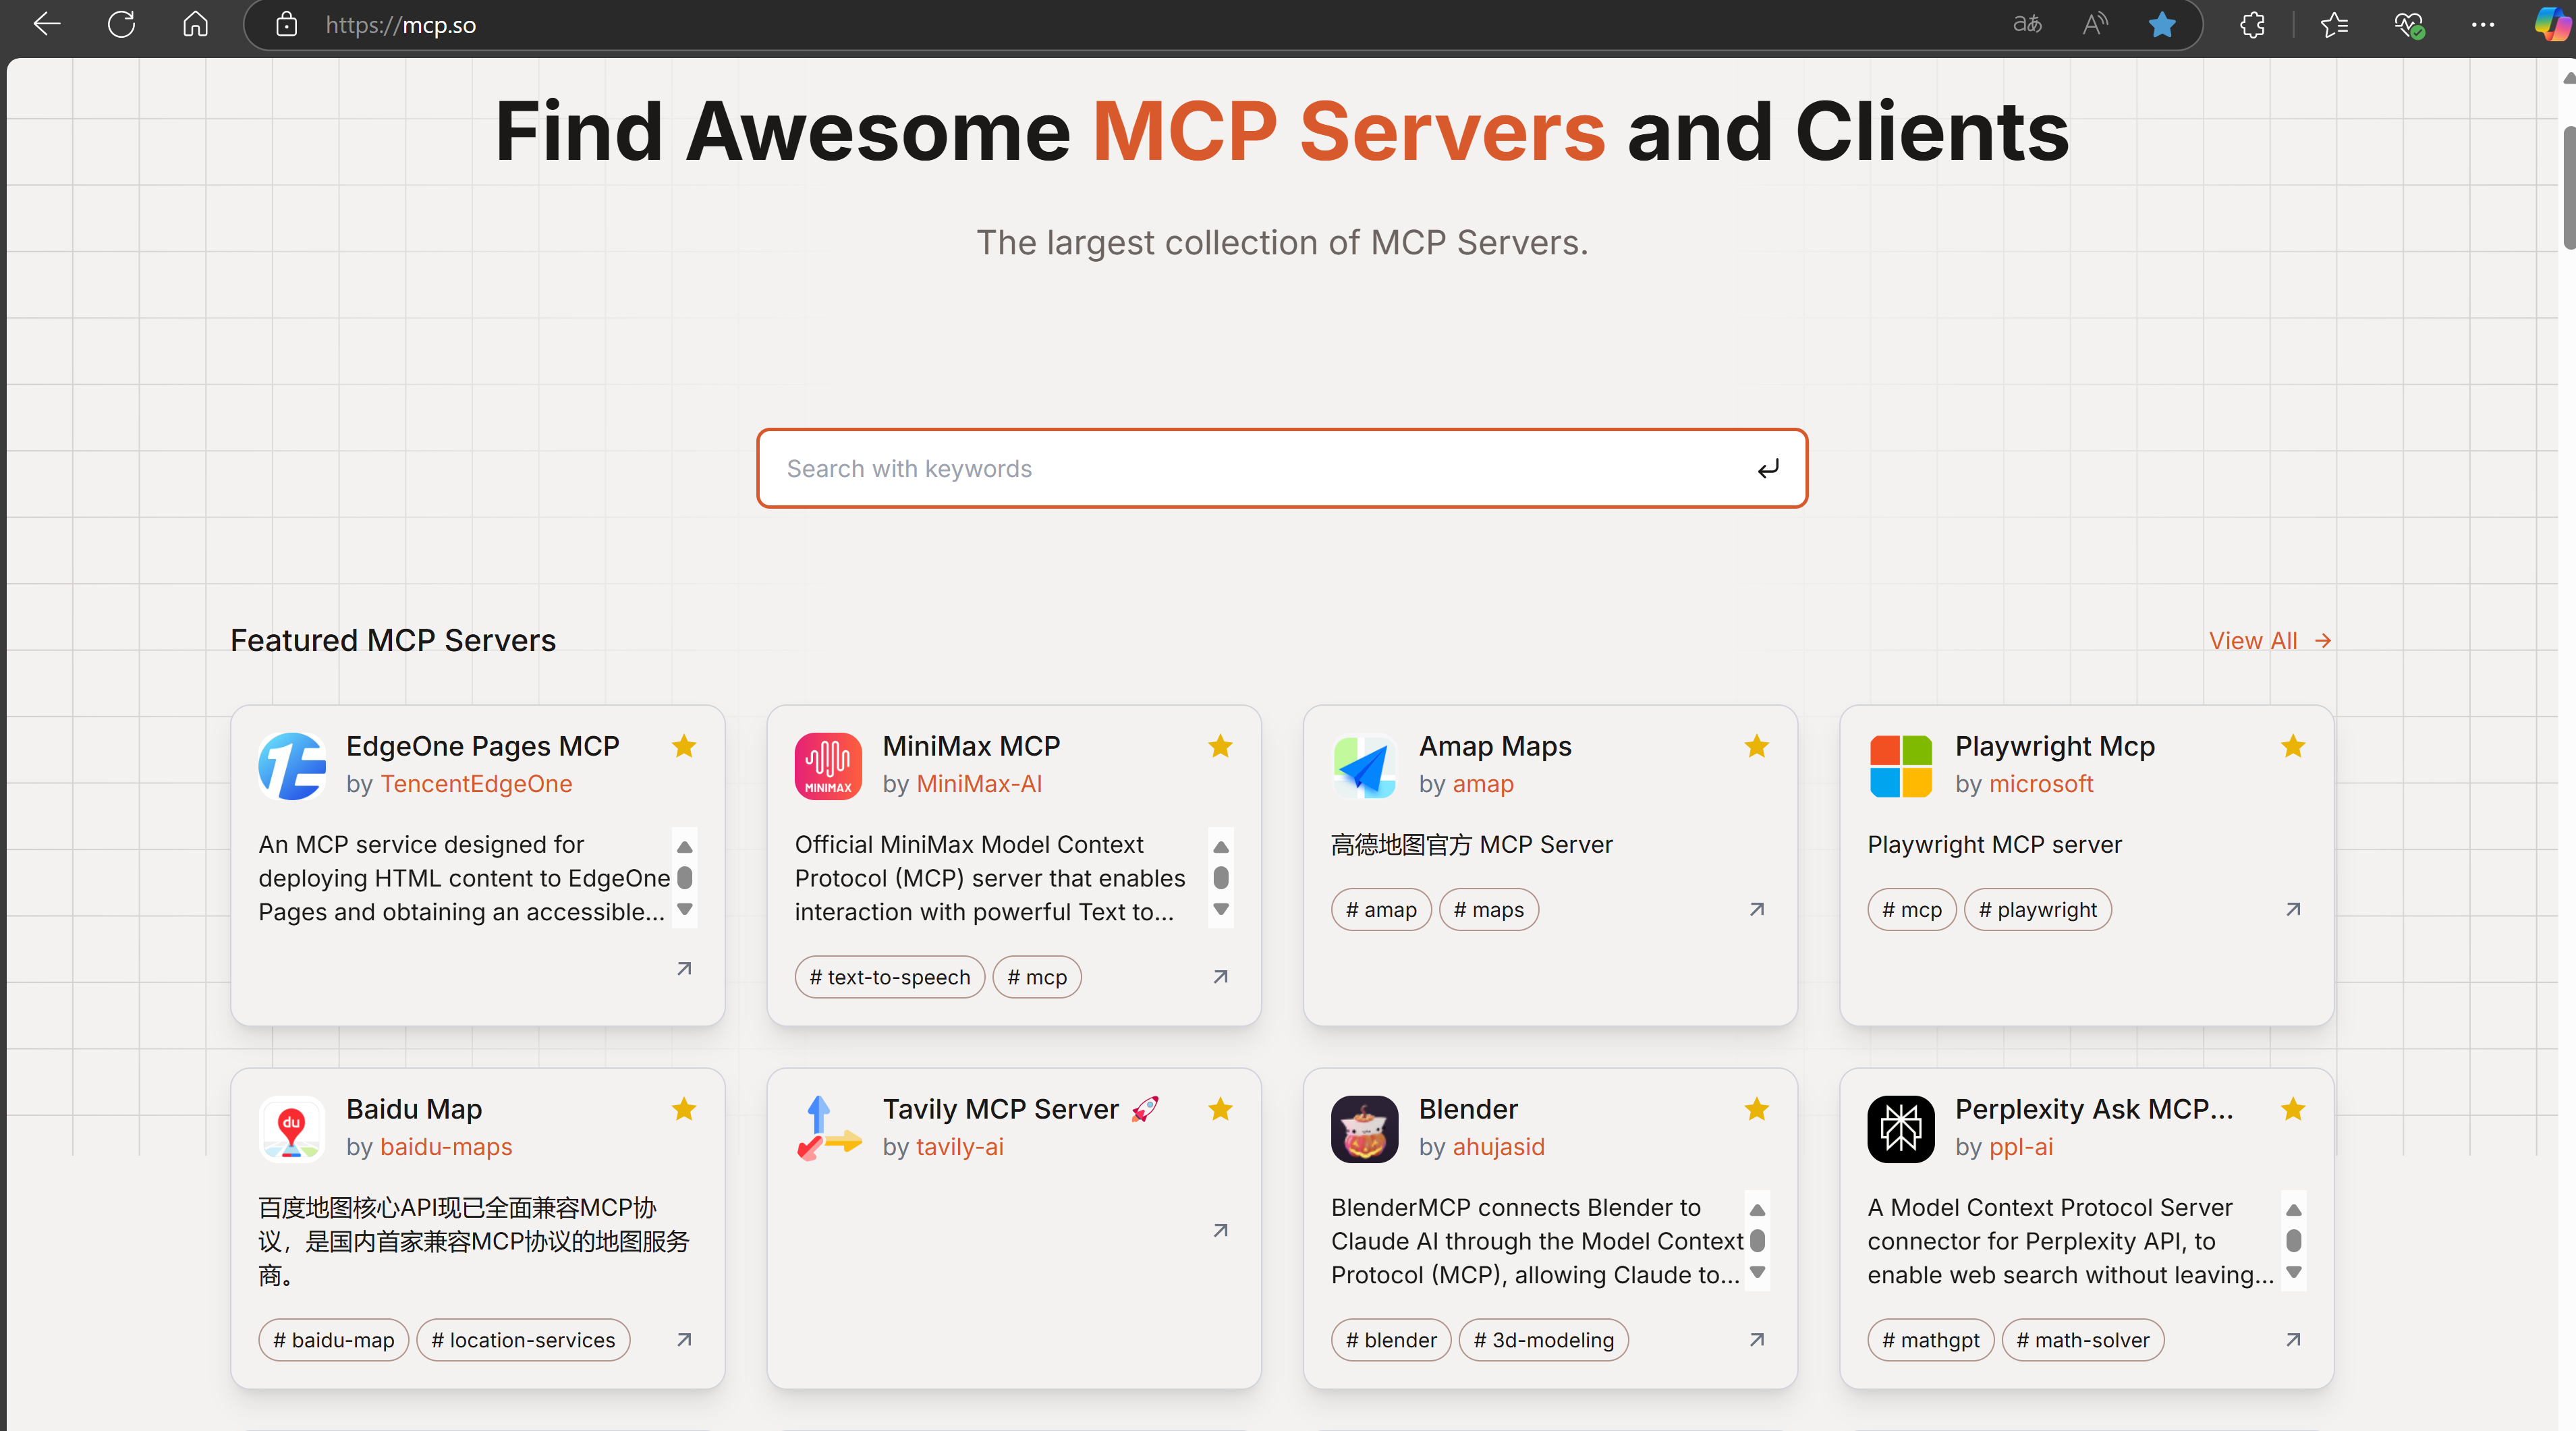This screenshot has height=1431, width=2576.
Task: Open Browser Essentials heart icon
Action: coord(2409,24)
